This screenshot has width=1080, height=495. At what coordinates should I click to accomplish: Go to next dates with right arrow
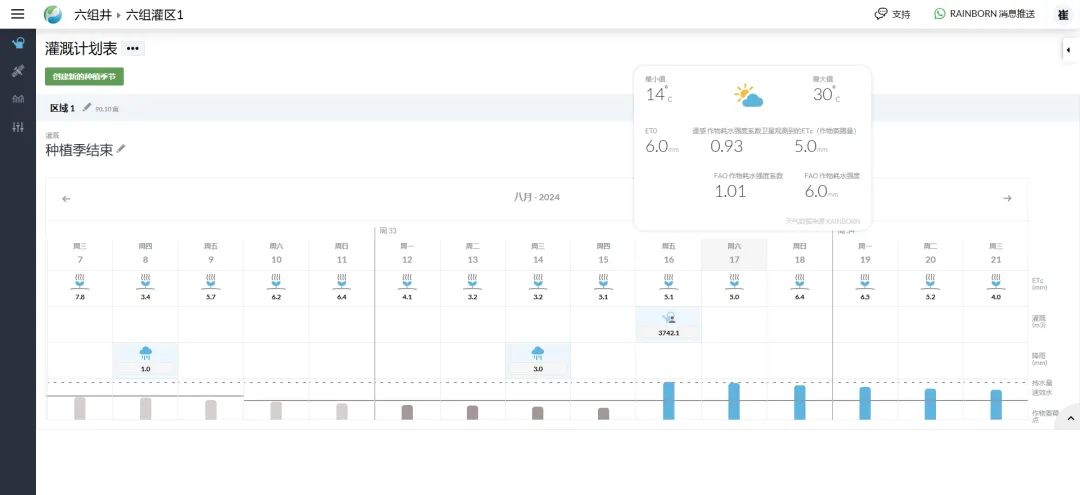pyautogui.click(x=1007, y=198)
